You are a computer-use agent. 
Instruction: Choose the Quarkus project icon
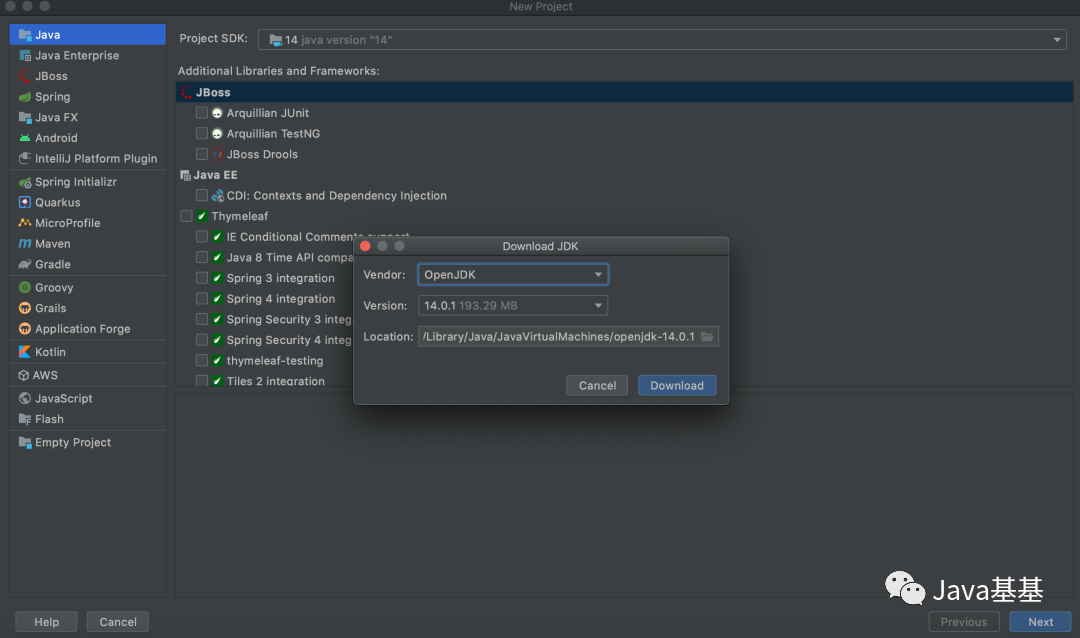point(25,203)
